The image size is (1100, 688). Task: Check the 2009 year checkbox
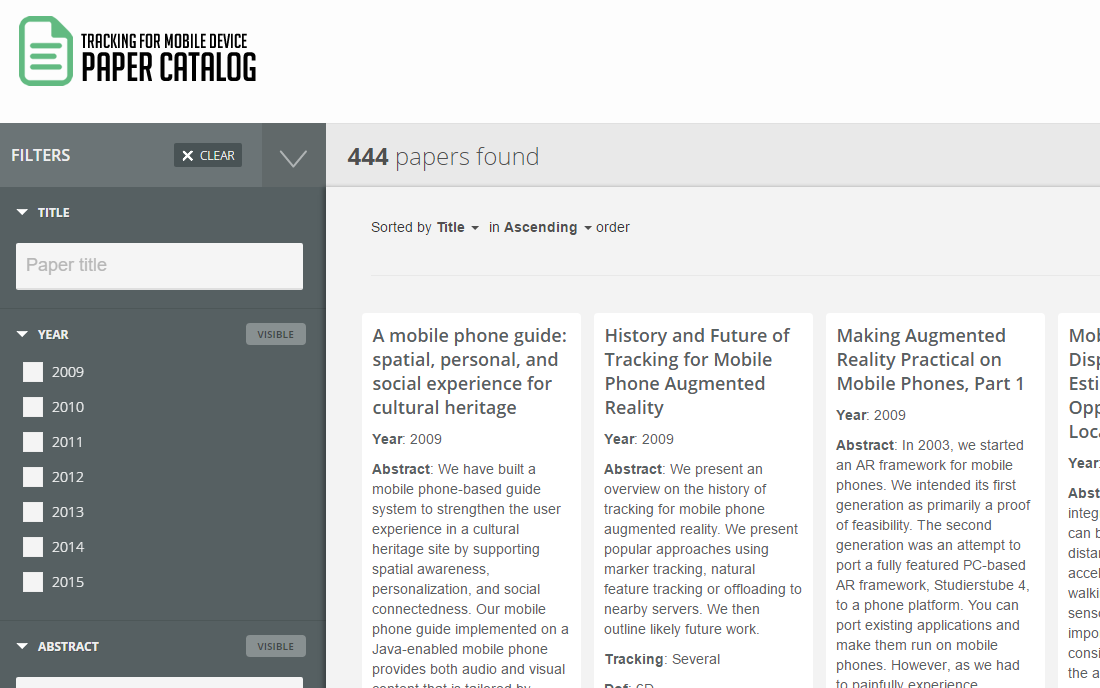tap(33, 372)
